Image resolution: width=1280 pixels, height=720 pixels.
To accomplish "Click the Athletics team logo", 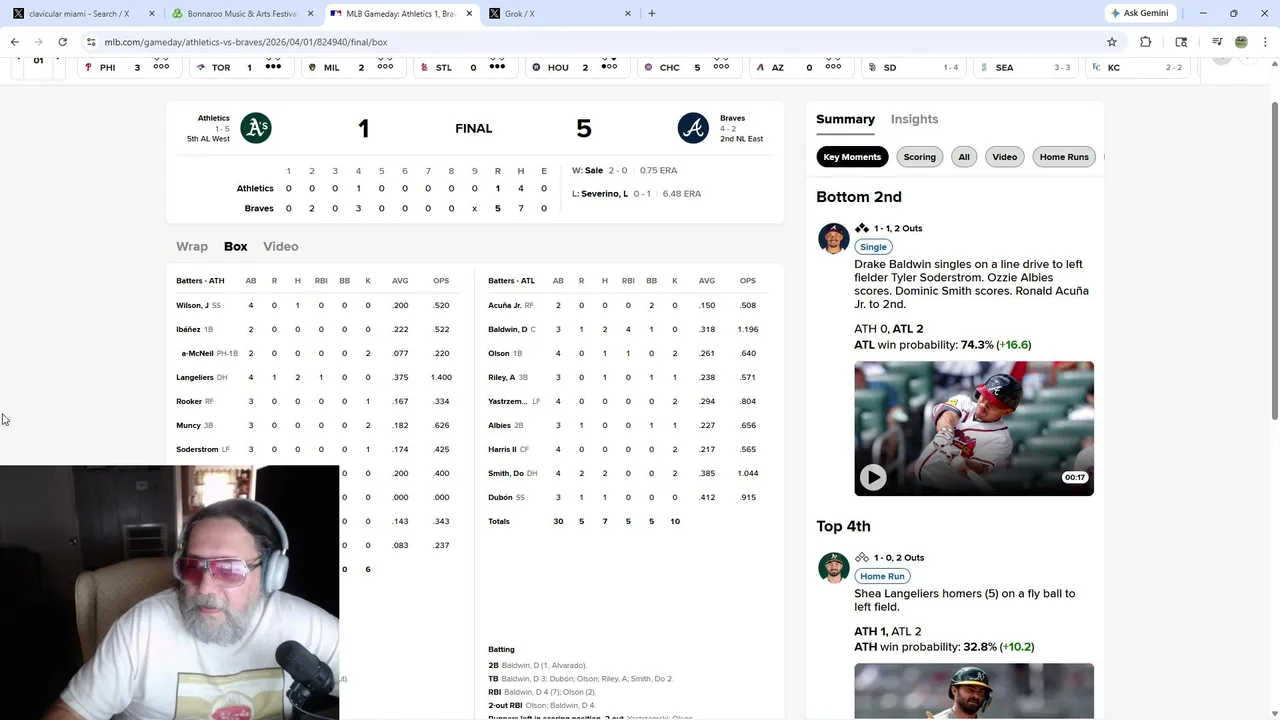I will coord(256,128).
